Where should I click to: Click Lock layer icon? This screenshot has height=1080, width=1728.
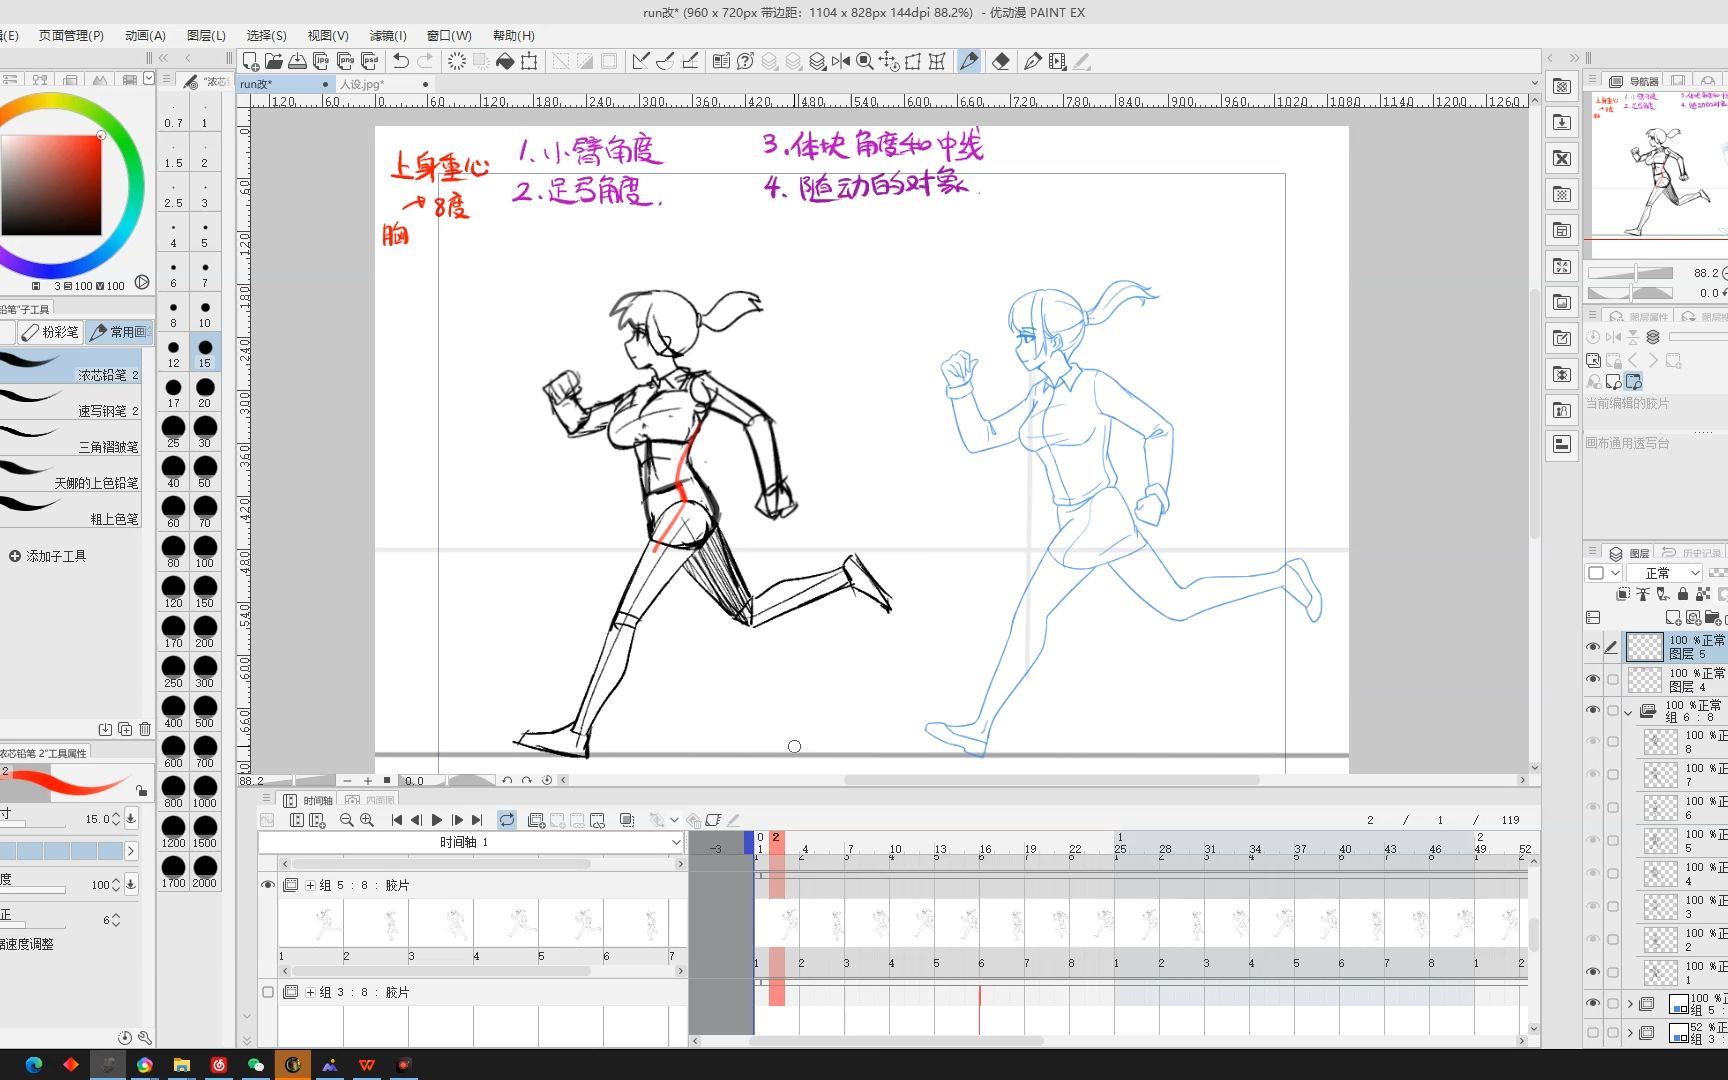[x=1683, y=594]
